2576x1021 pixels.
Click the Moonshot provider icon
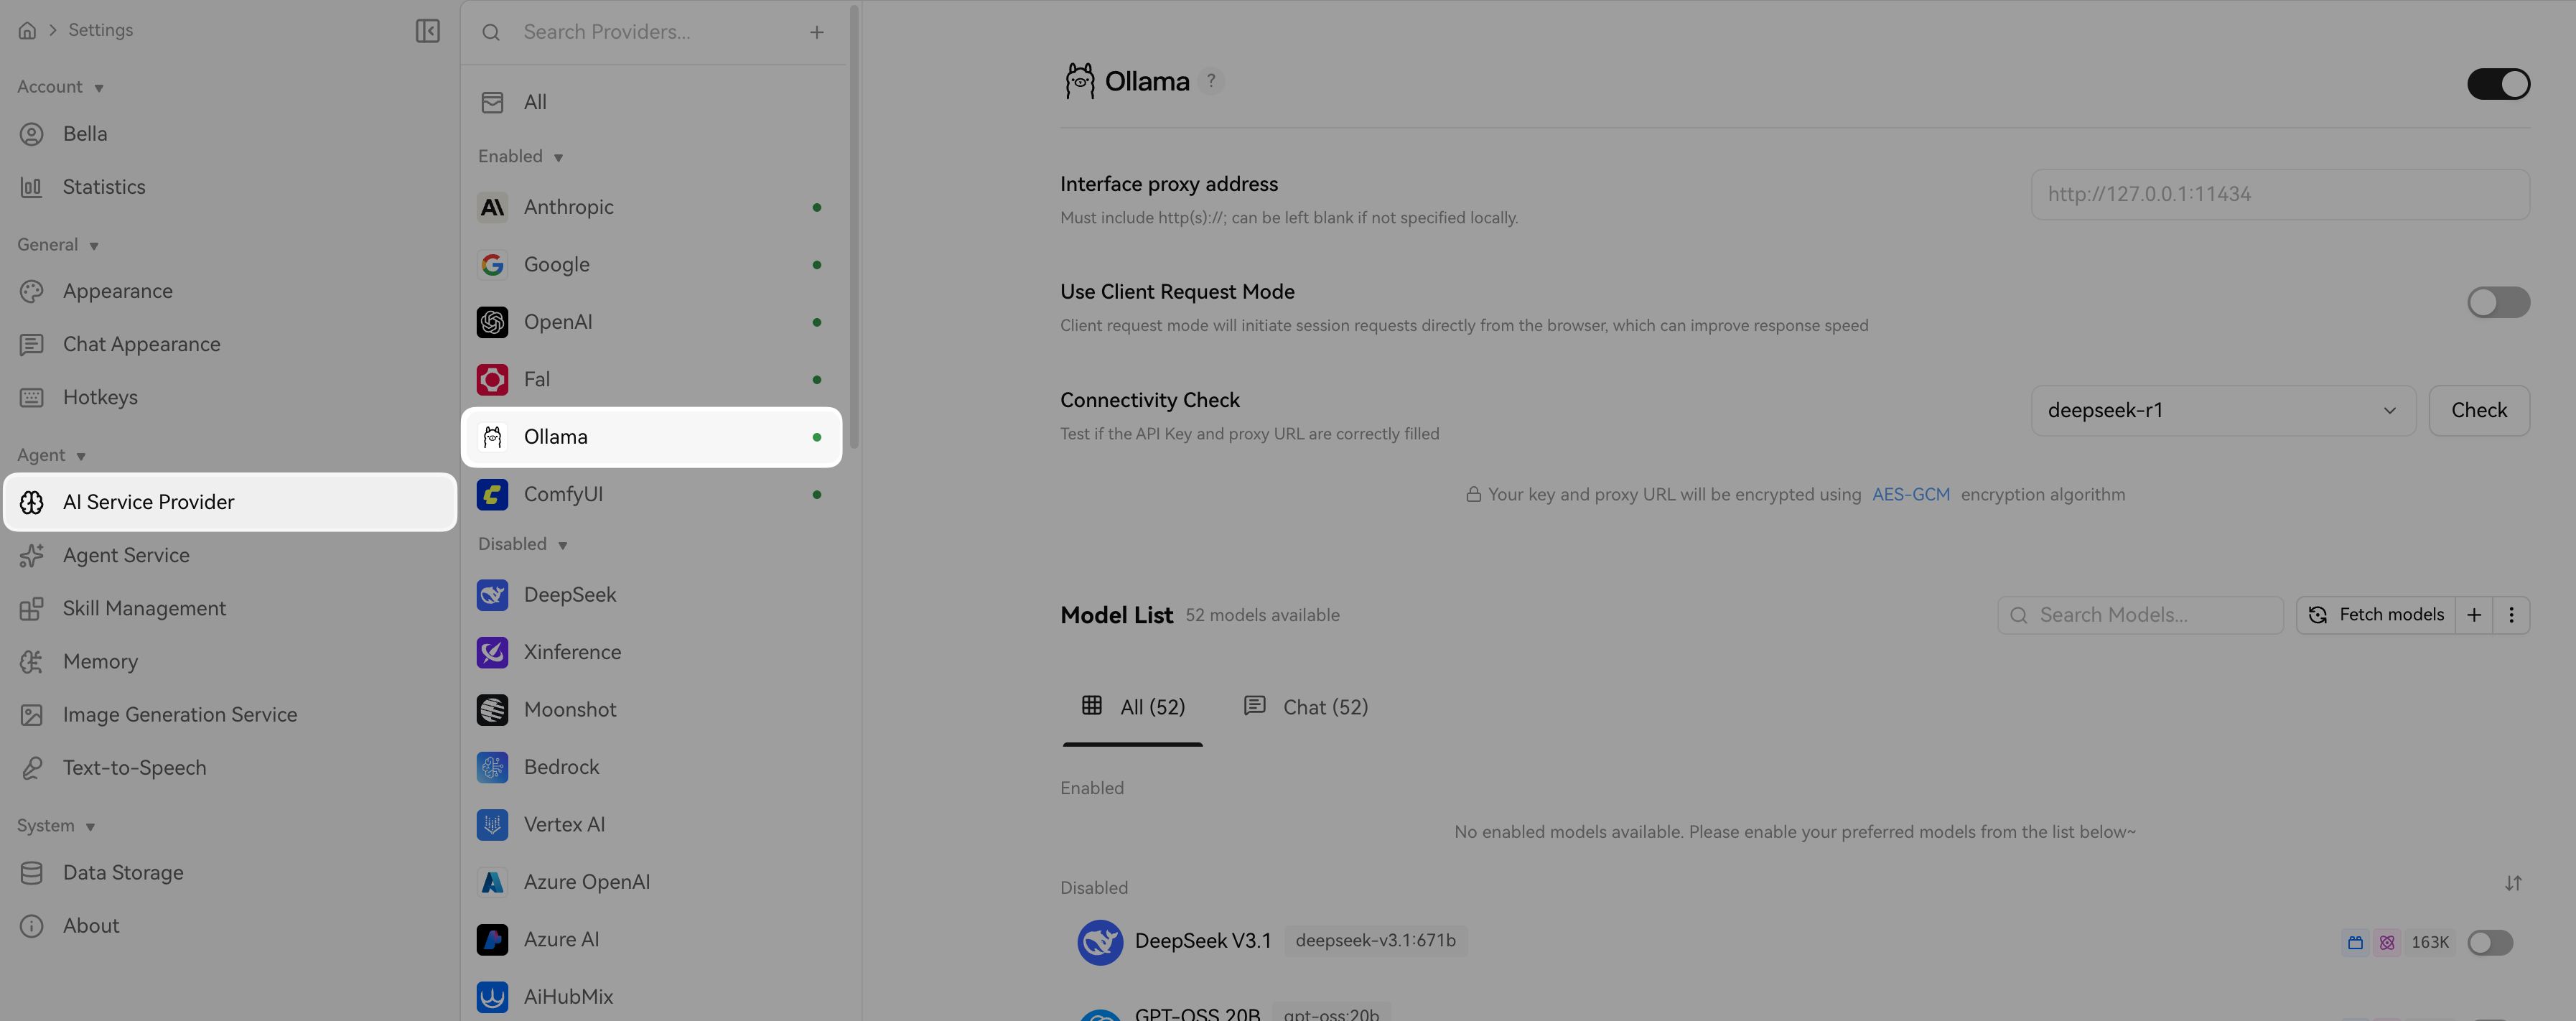(492, 709)
